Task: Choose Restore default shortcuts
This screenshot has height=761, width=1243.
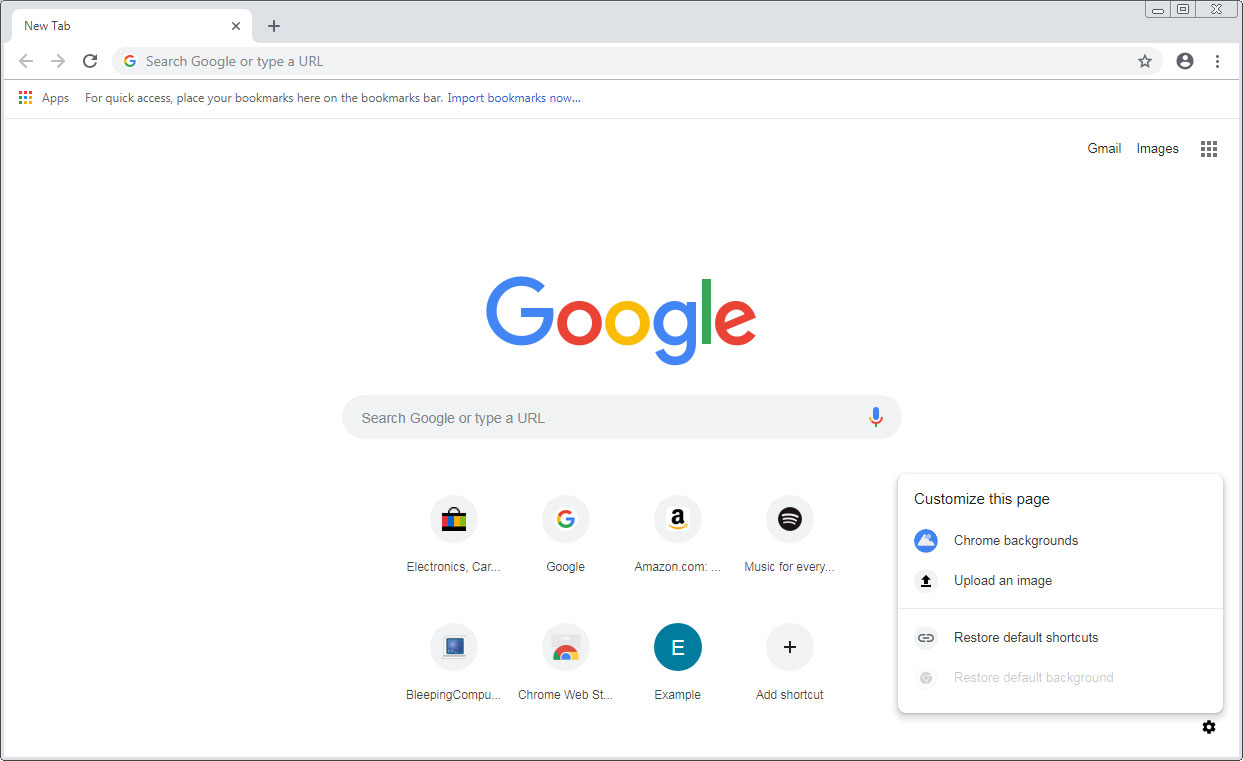Action: pyautogui.click(x=1060, y=638)
